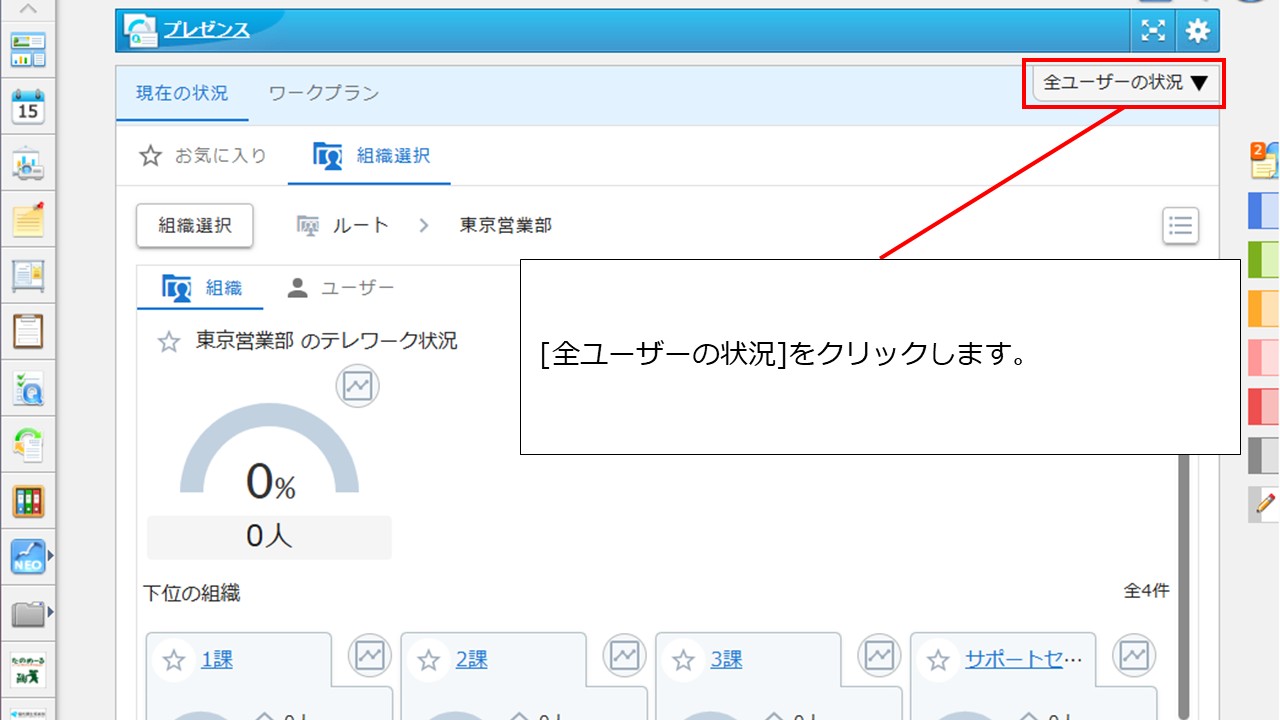This screenshot has height=720, width=1280.
Task: Star the 3課 organization card
Action: tap(684, 660)
